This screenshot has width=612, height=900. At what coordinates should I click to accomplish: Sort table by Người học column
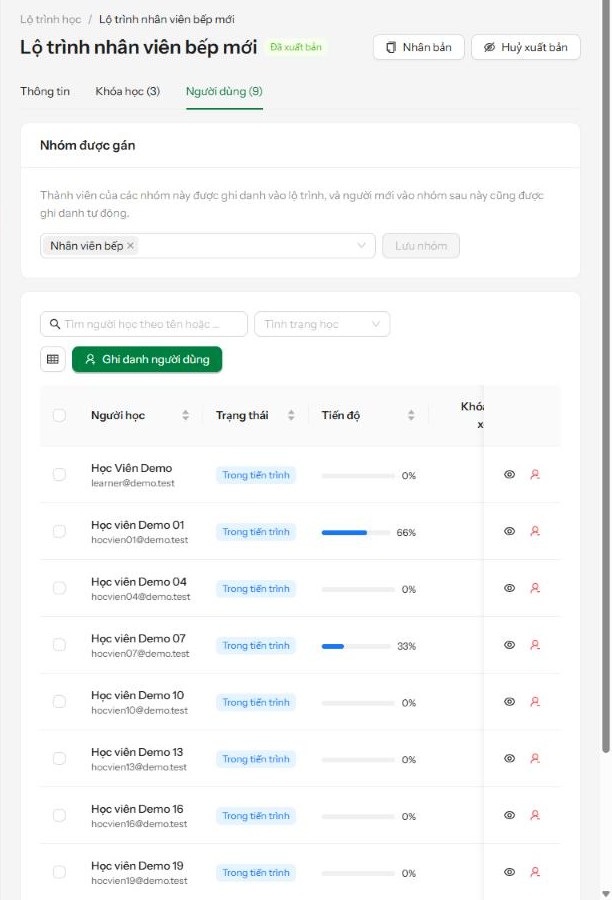coord(185,415)
